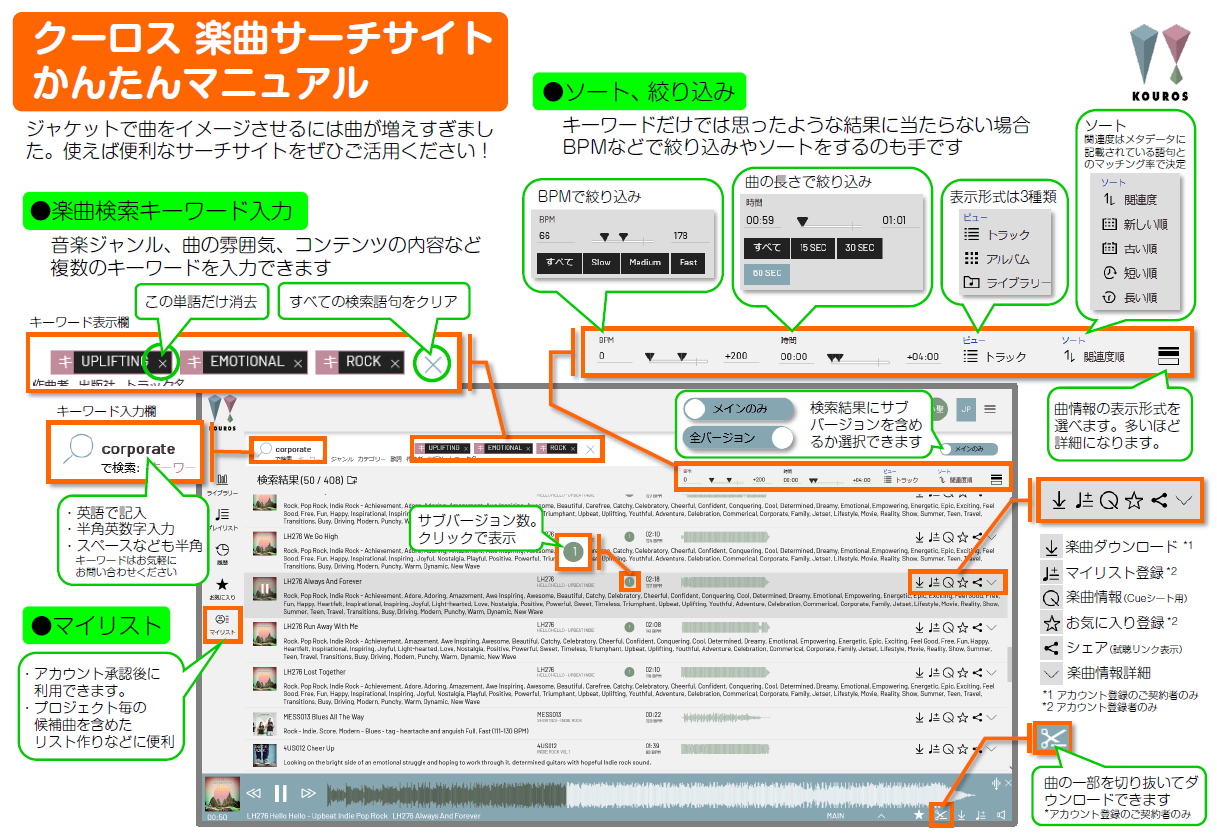This screenshot has width=1217, height=839.
Task: Select the Slow BPM filter button
Action: click(x=600, y=263)
